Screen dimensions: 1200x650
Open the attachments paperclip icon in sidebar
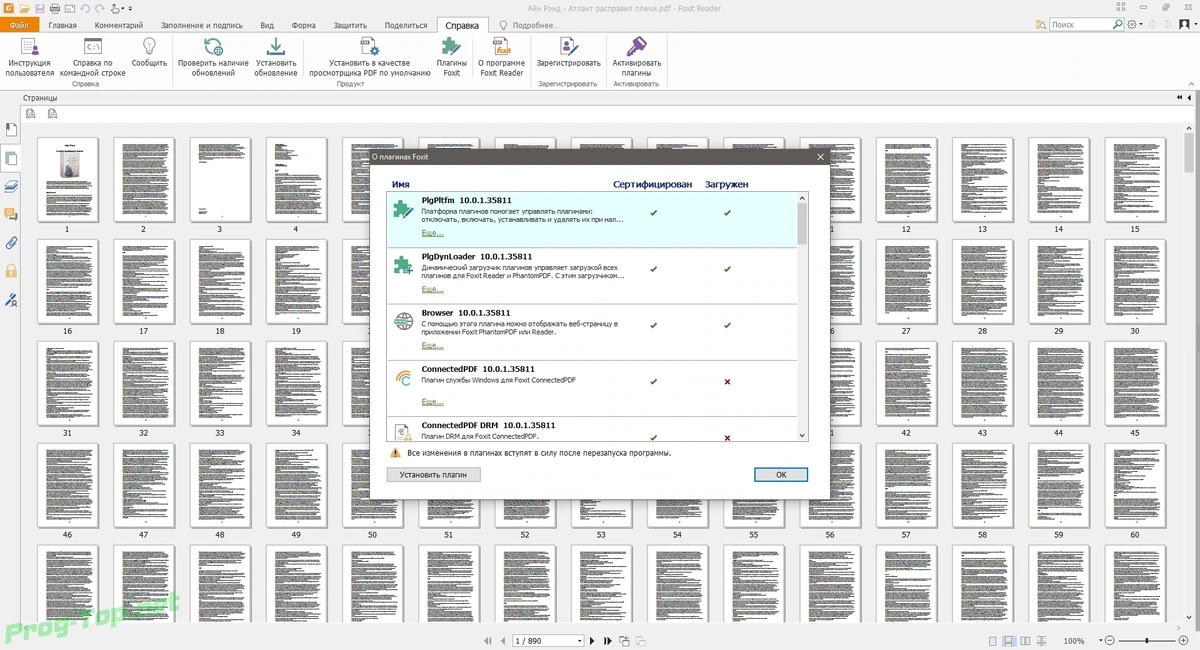coord(11,242)
